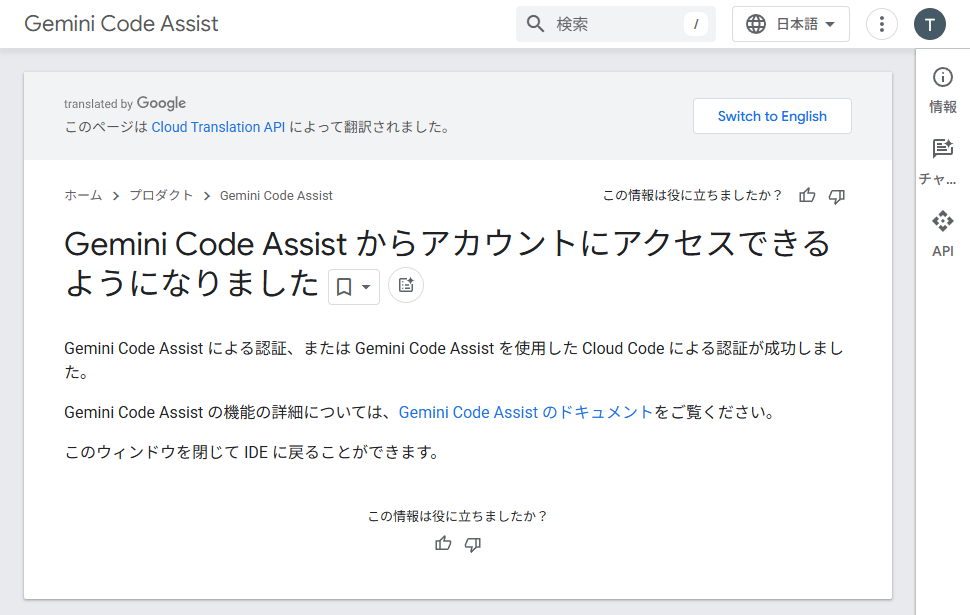Open the 情報 (Info) panel icon

click(x=941, y=77)
